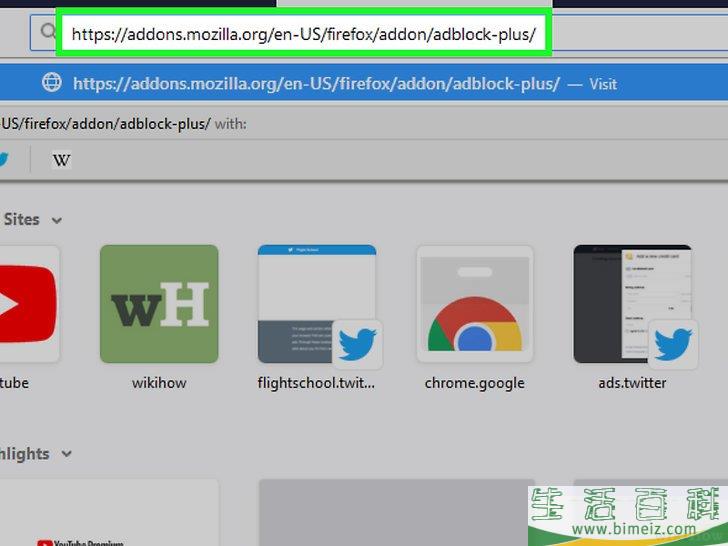The height and width of the screenshot is (546, 728).
Task: Open the middle gray highlight card
Action: click(396, 513)
